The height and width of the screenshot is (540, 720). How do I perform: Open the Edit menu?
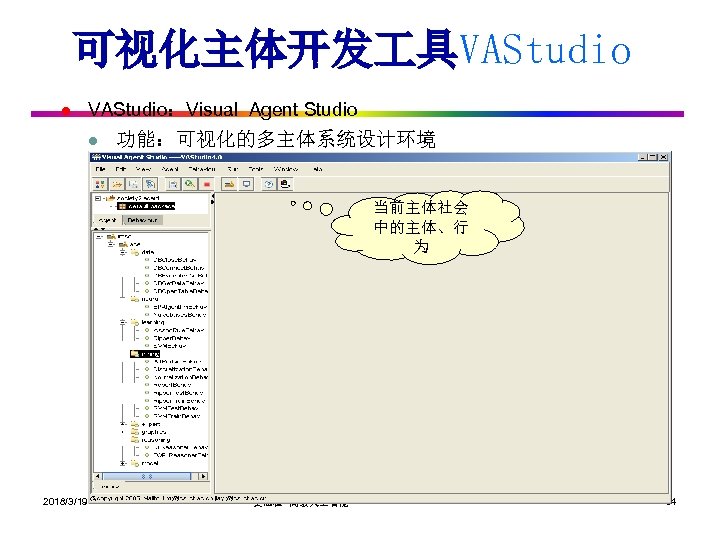(120, 169)
